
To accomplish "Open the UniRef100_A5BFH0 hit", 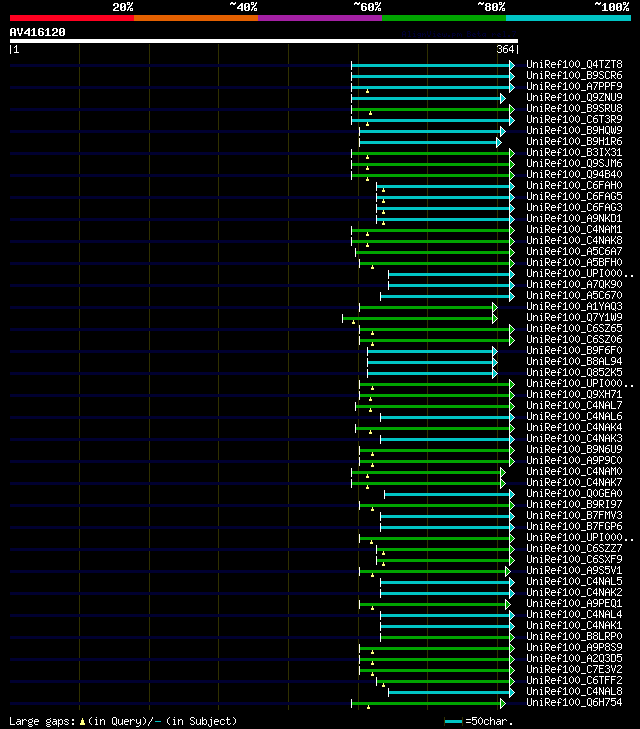I will click(574, 262).
